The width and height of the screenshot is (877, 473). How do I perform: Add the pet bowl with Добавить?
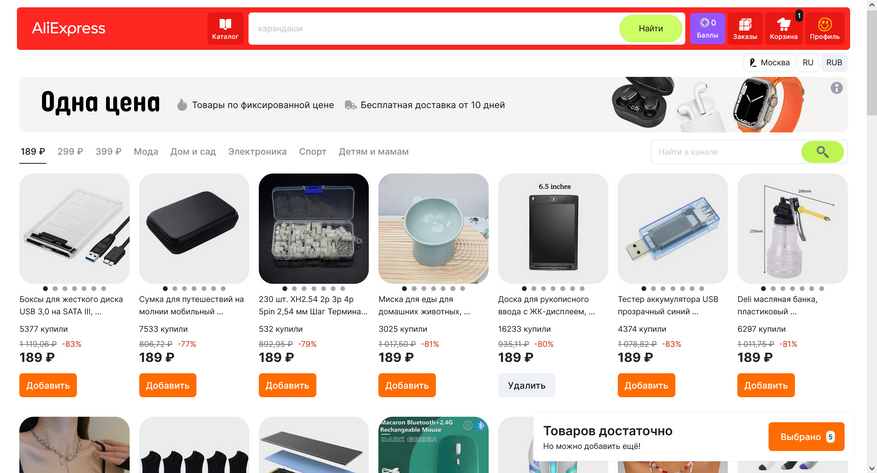click(x=407, y=385)
